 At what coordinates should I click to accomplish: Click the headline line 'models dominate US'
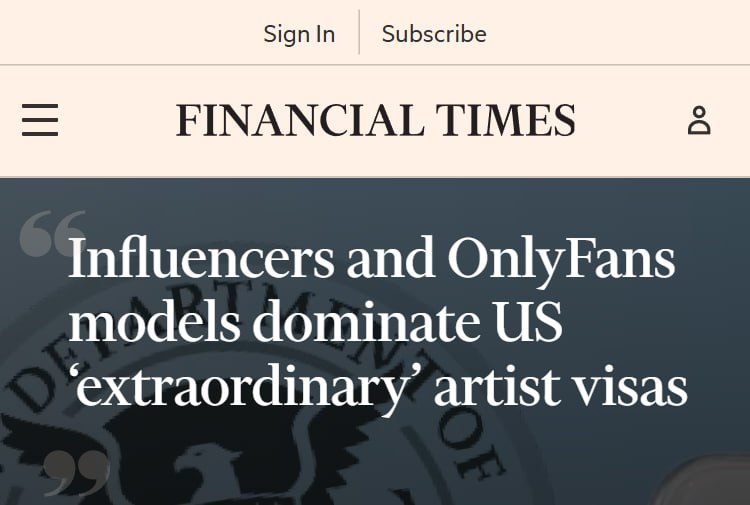coord(315,324)
